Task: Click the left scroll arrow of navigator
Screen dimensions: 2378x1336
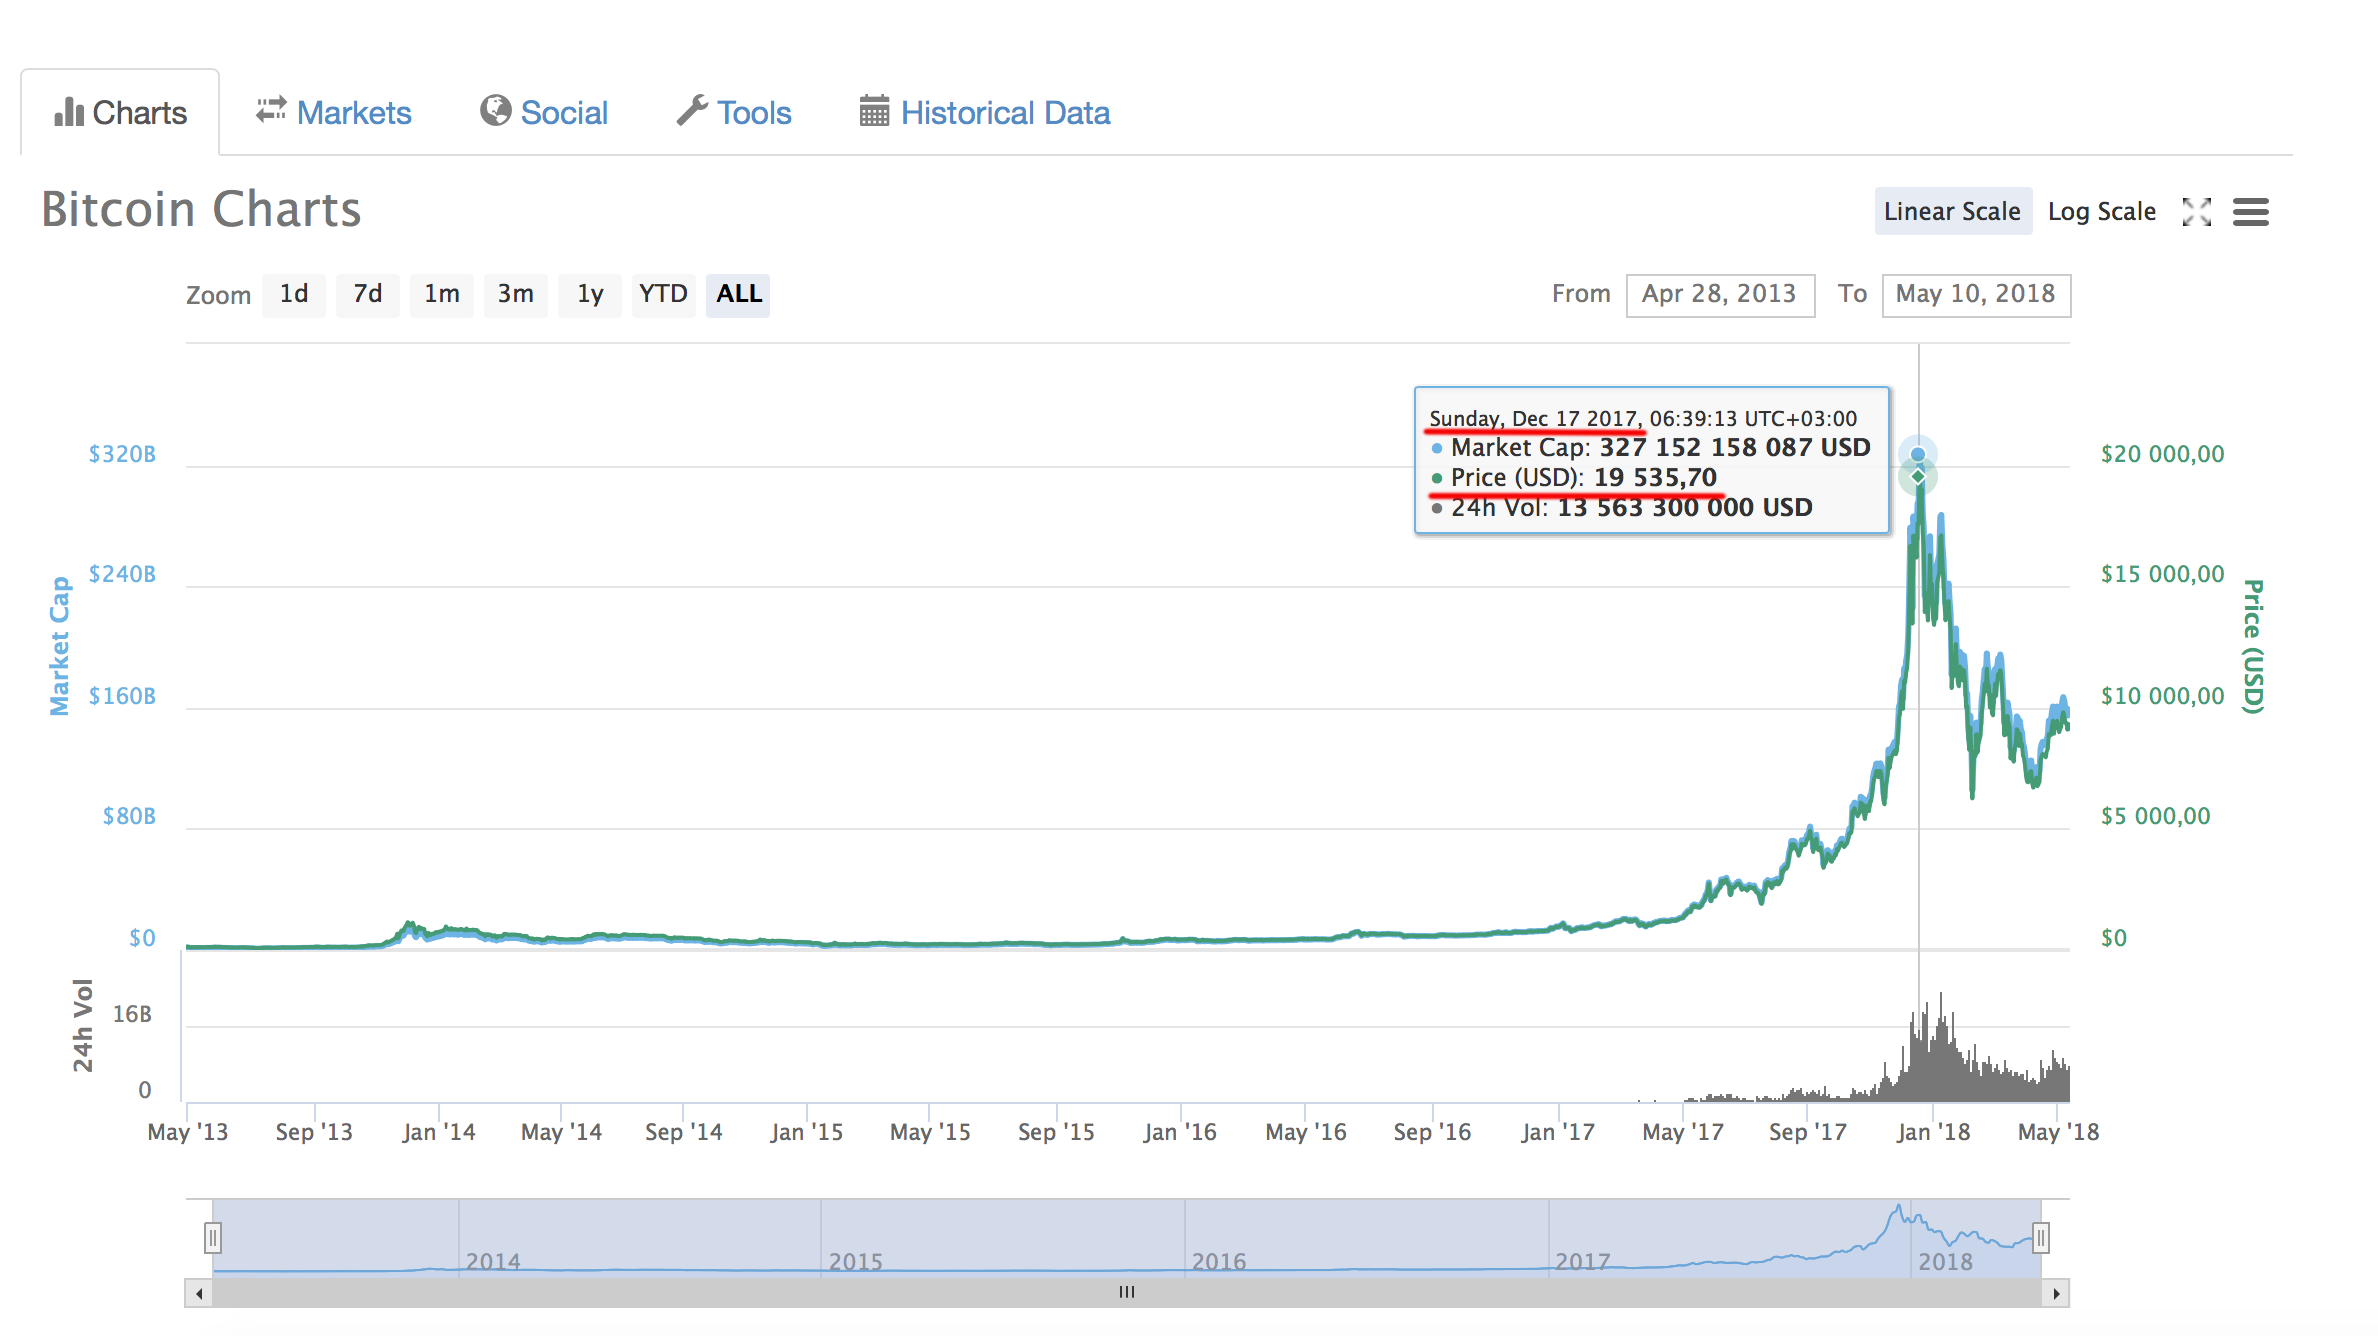Action: click(199, 1293)
